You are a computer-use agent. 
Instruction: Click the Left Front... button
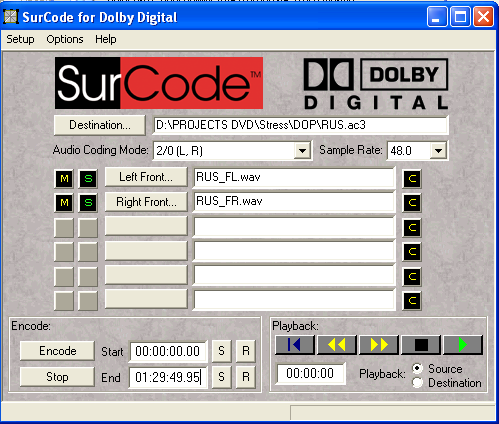coord(146,177)
